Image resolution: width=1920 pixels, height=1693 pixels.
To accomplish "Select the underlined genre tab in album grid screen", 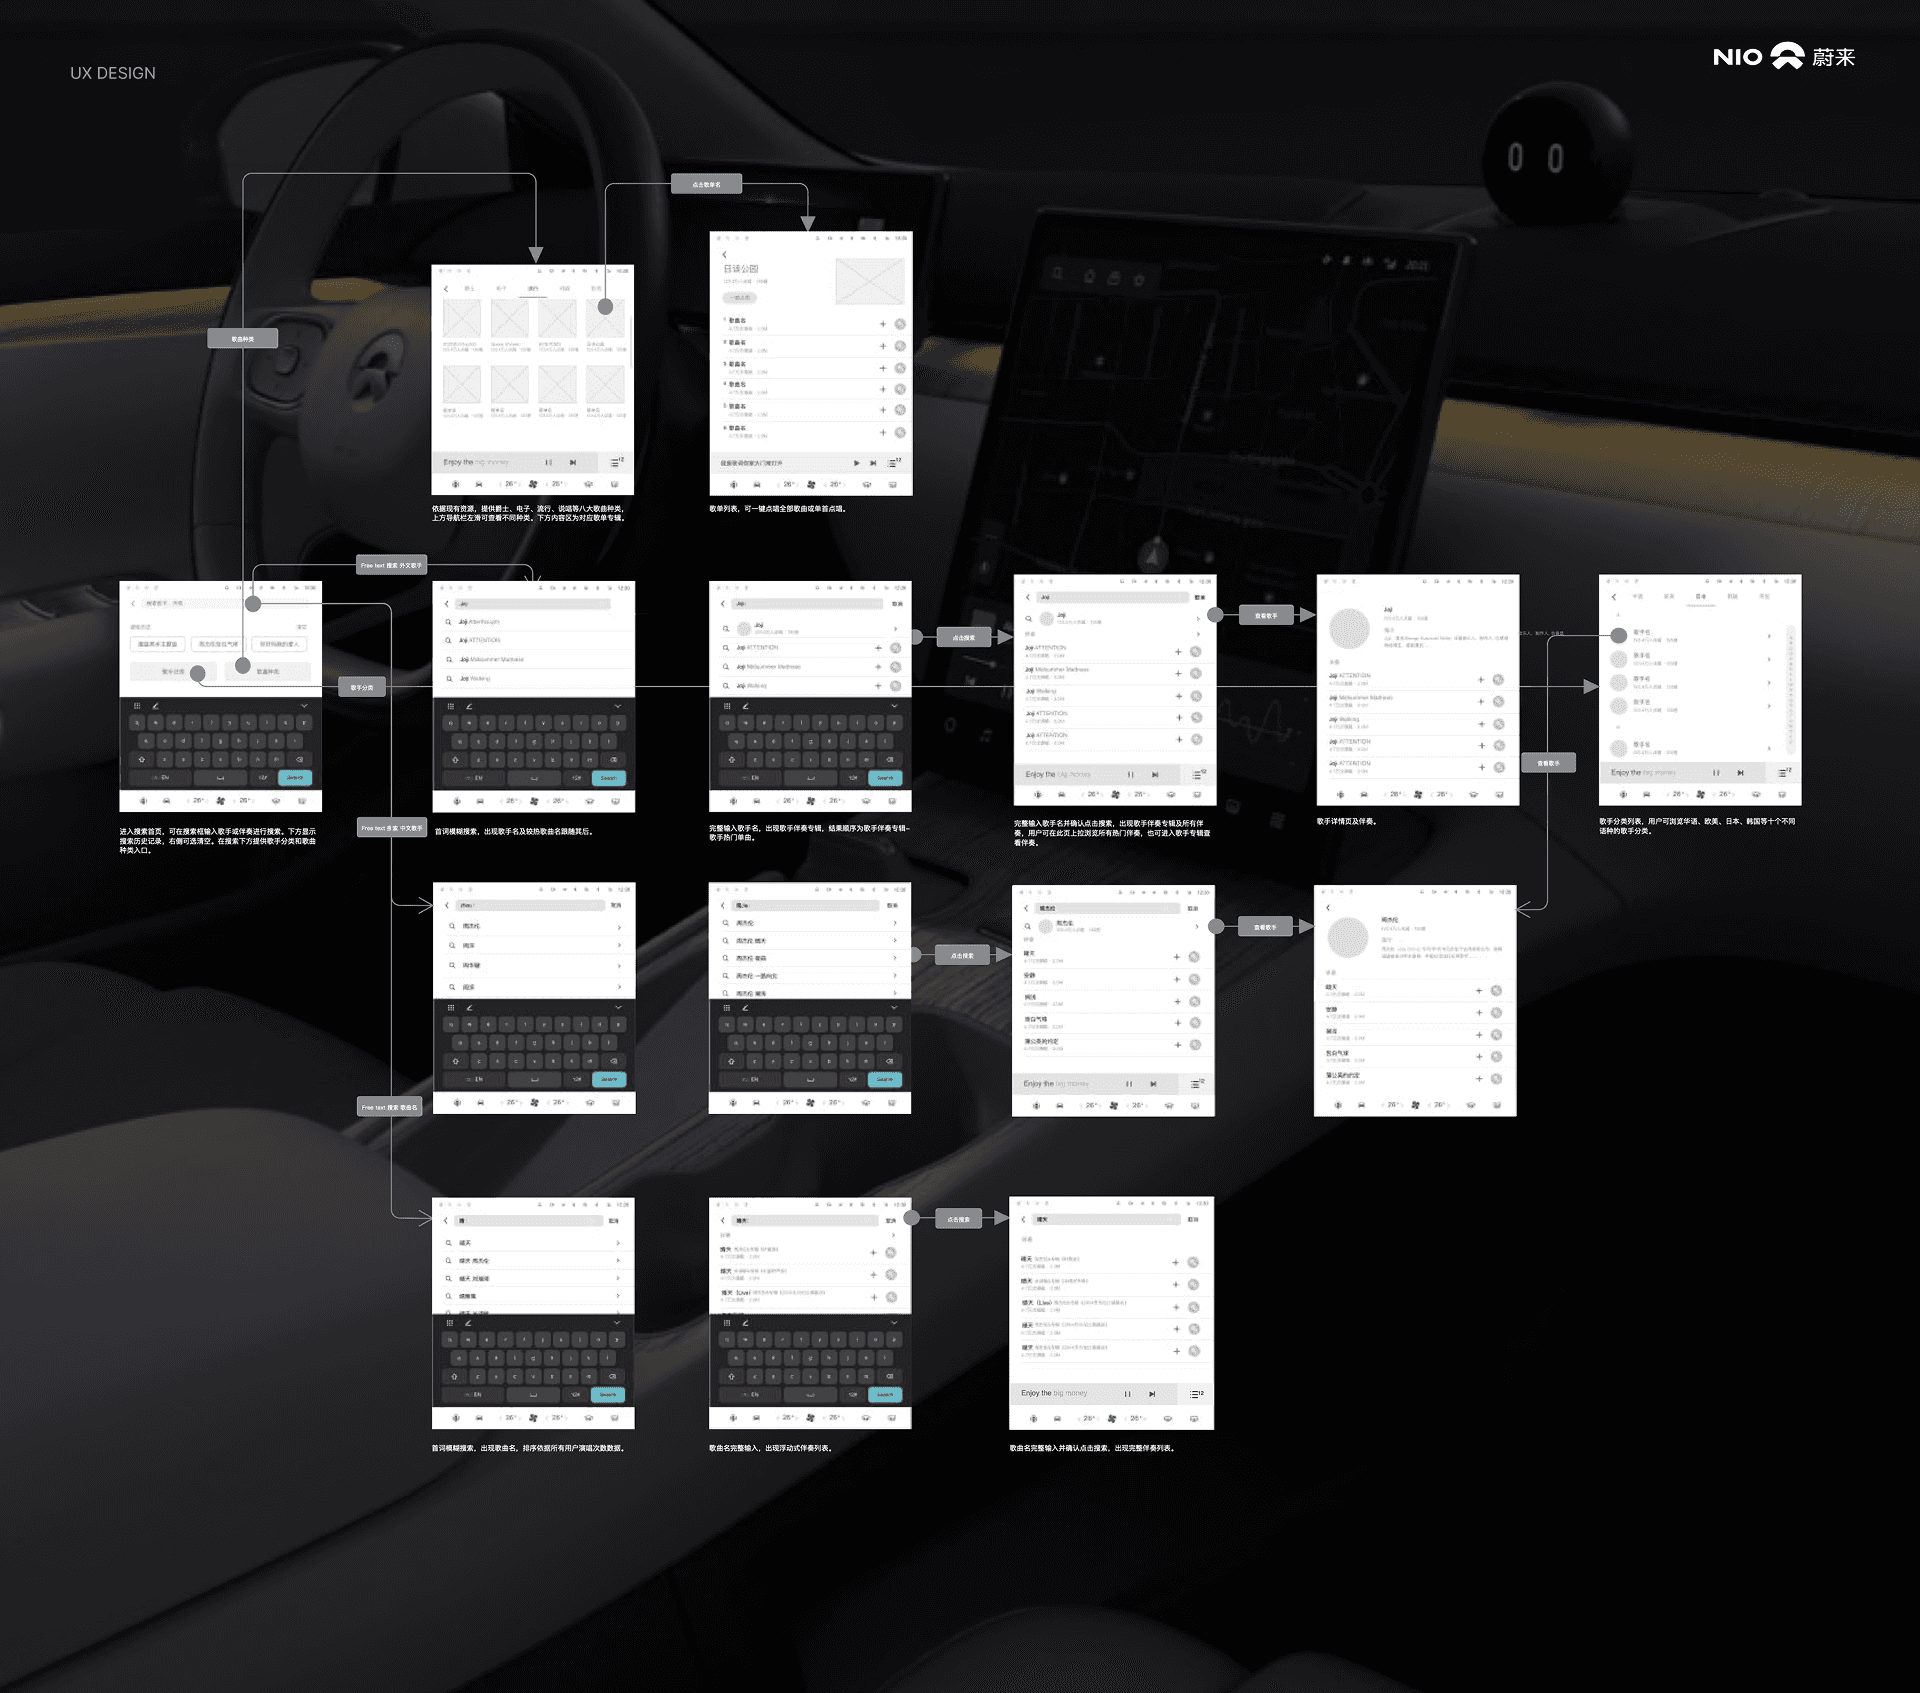I will point(533,289).
